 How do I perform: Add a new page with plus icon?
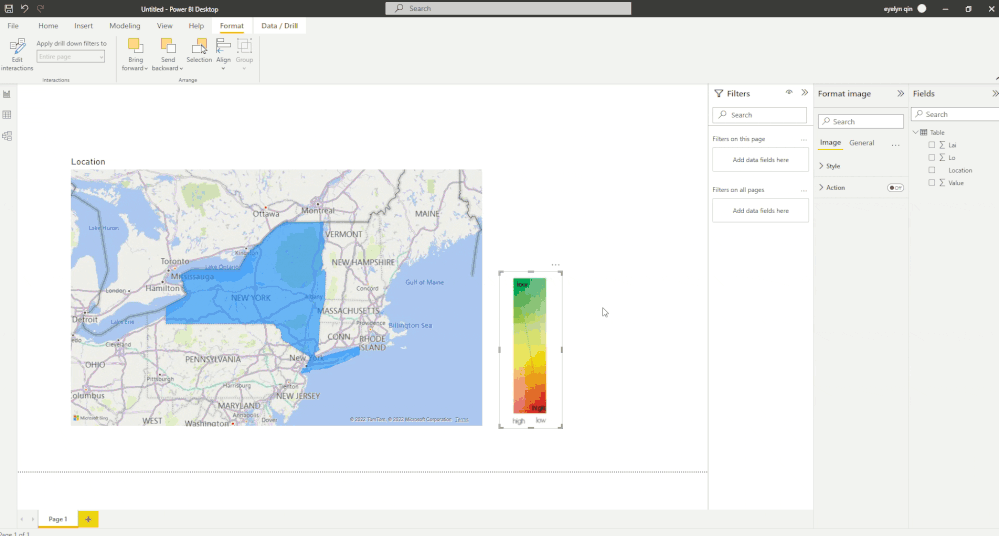coord(88,519)
